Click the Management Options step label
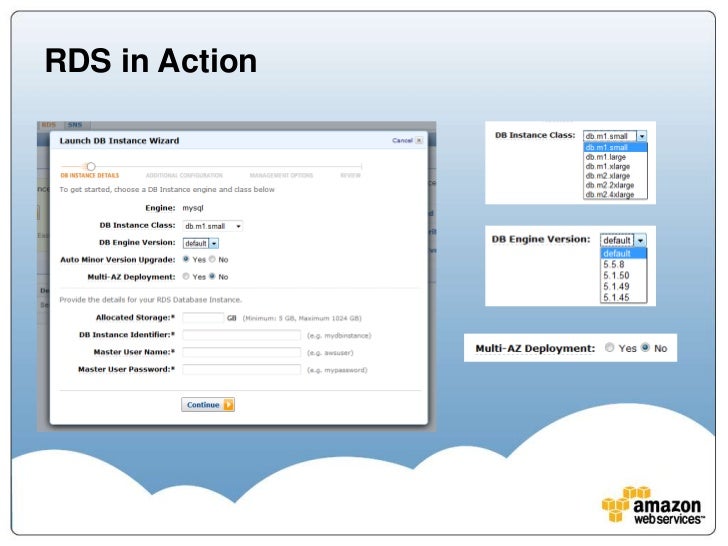728x546 pixels. tap(281, 176)
